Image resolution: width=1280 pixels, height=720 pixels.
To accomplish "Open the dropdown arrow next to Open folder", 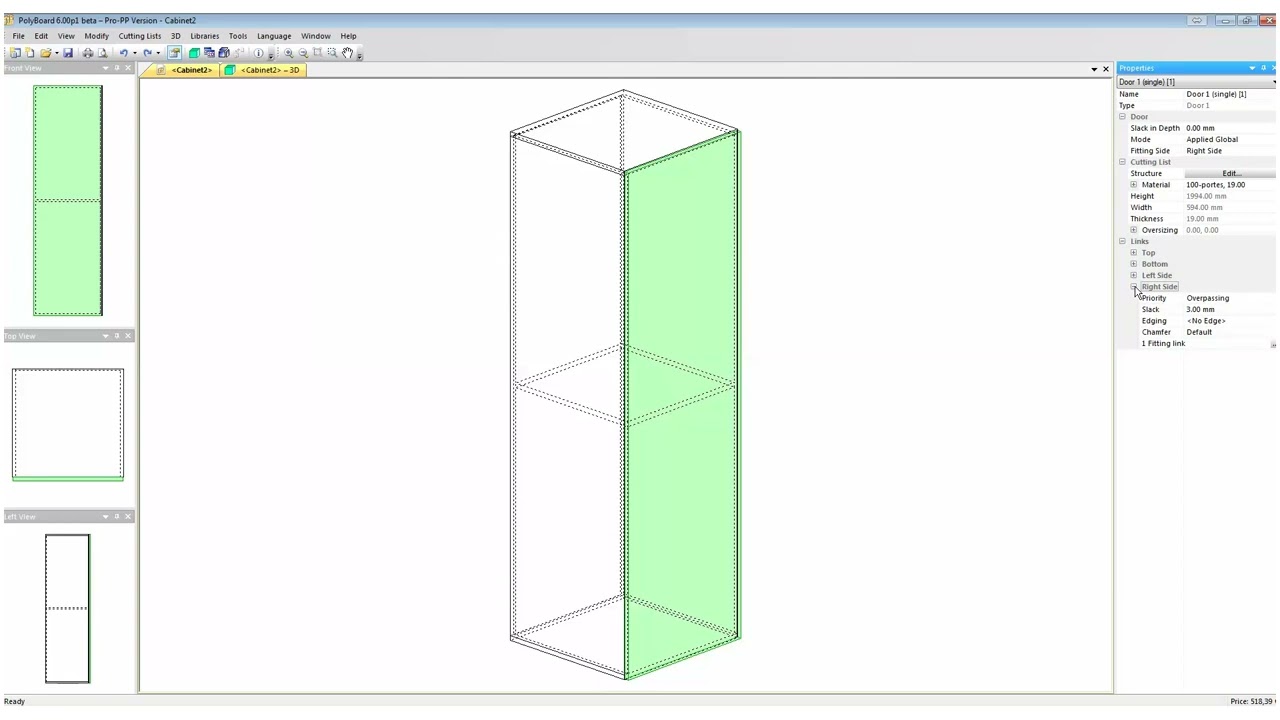I will (56, 53).
